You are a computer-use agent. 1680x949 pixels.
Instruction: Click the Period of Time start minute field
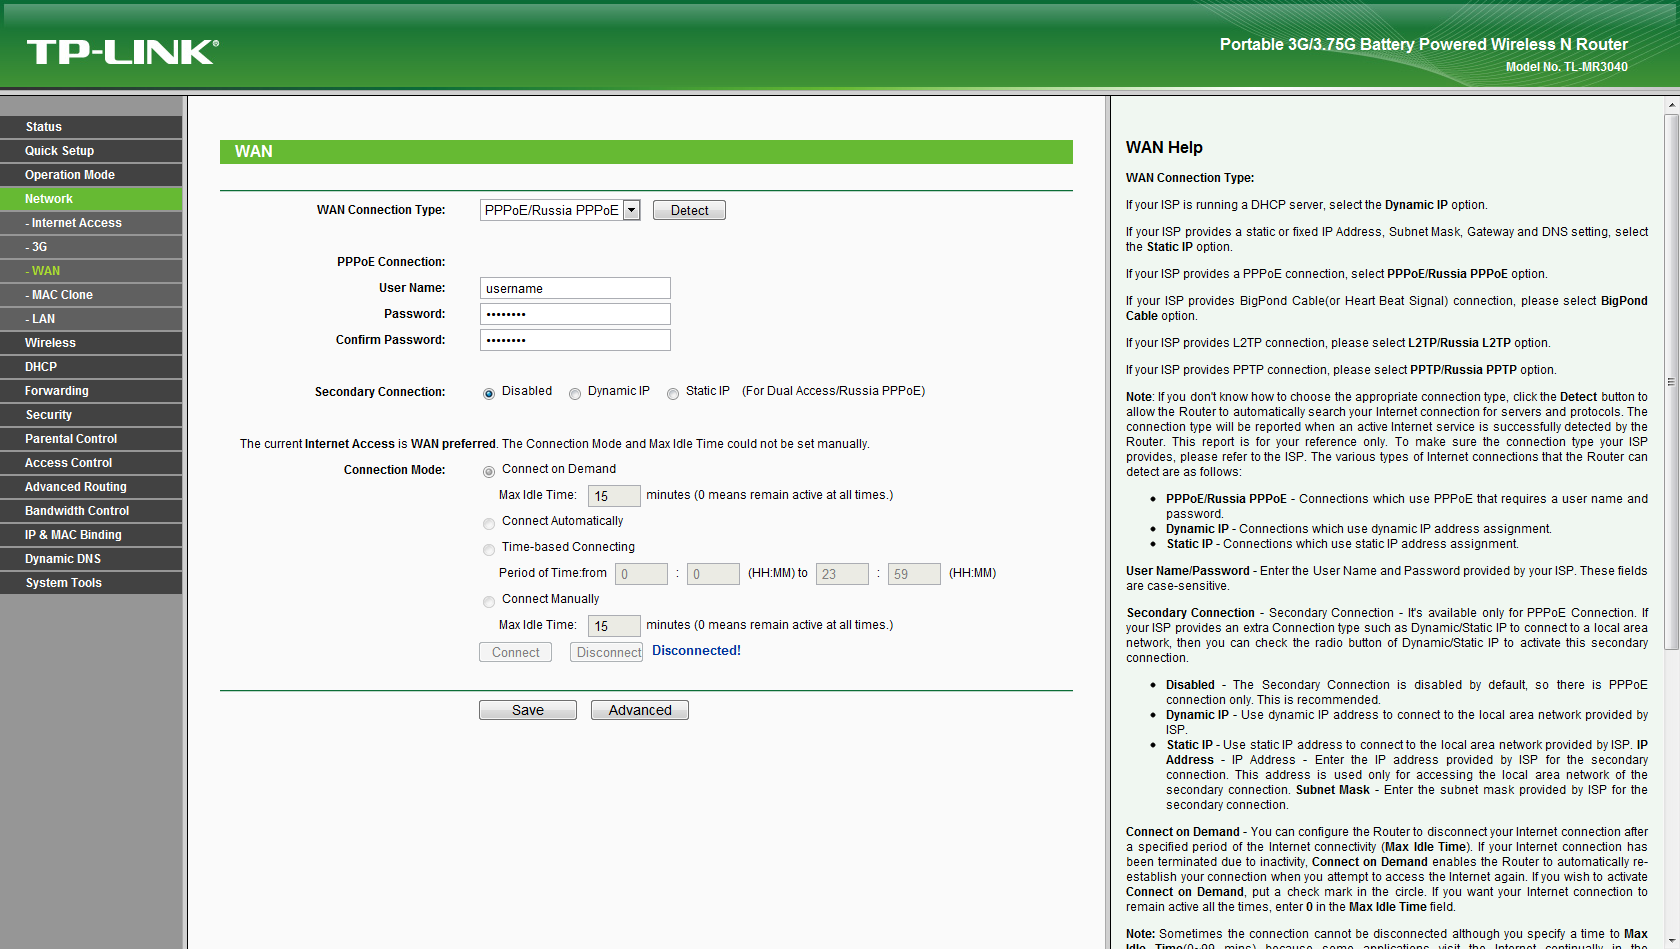tap(713, 574)
